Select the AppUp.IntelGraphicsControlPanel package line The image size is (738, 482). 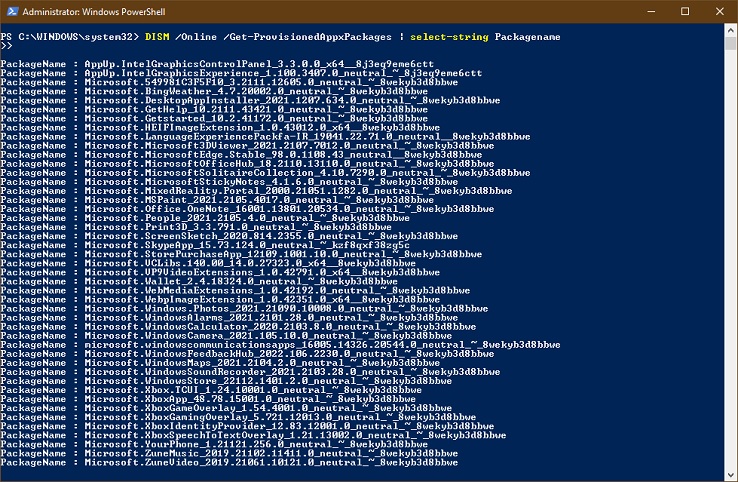217,64
